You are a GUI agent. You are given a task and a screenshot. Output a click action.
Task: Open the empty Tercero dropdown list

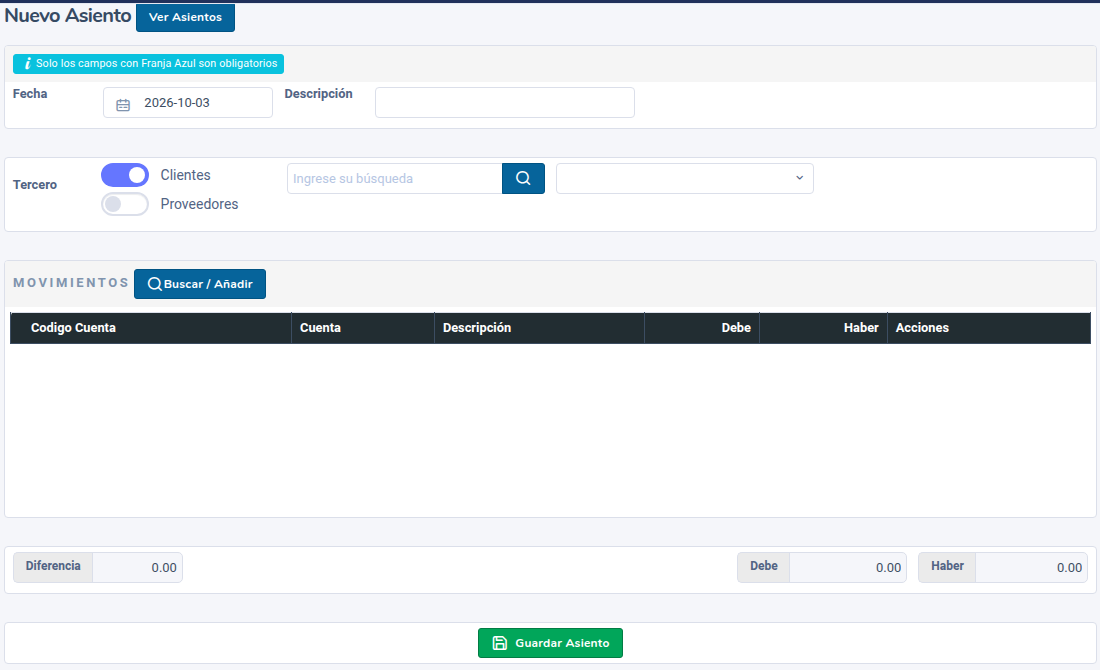point(685,178)
